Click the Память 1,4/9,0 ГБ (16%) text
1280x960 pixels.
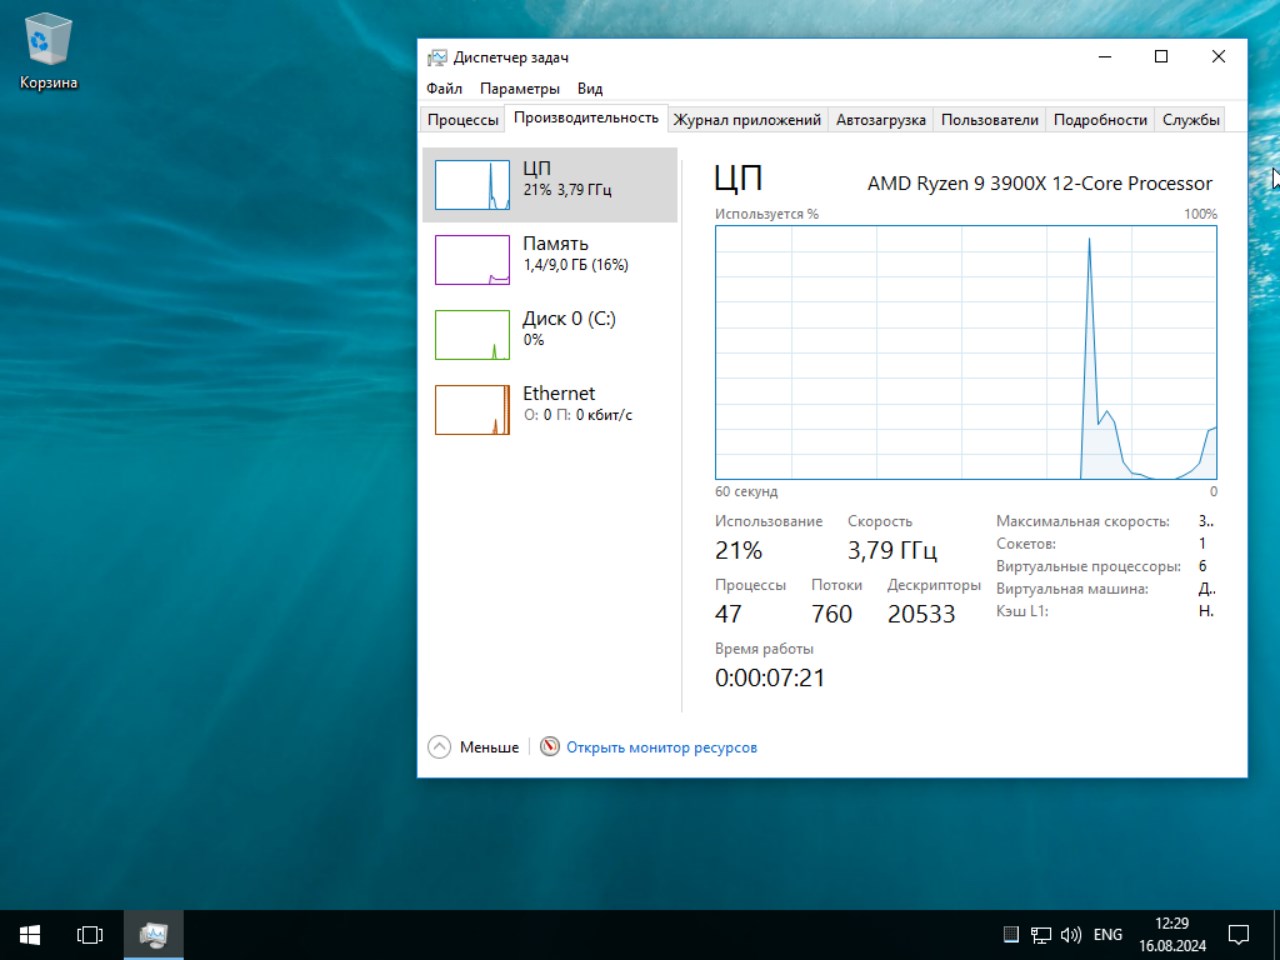pos(576,265)
